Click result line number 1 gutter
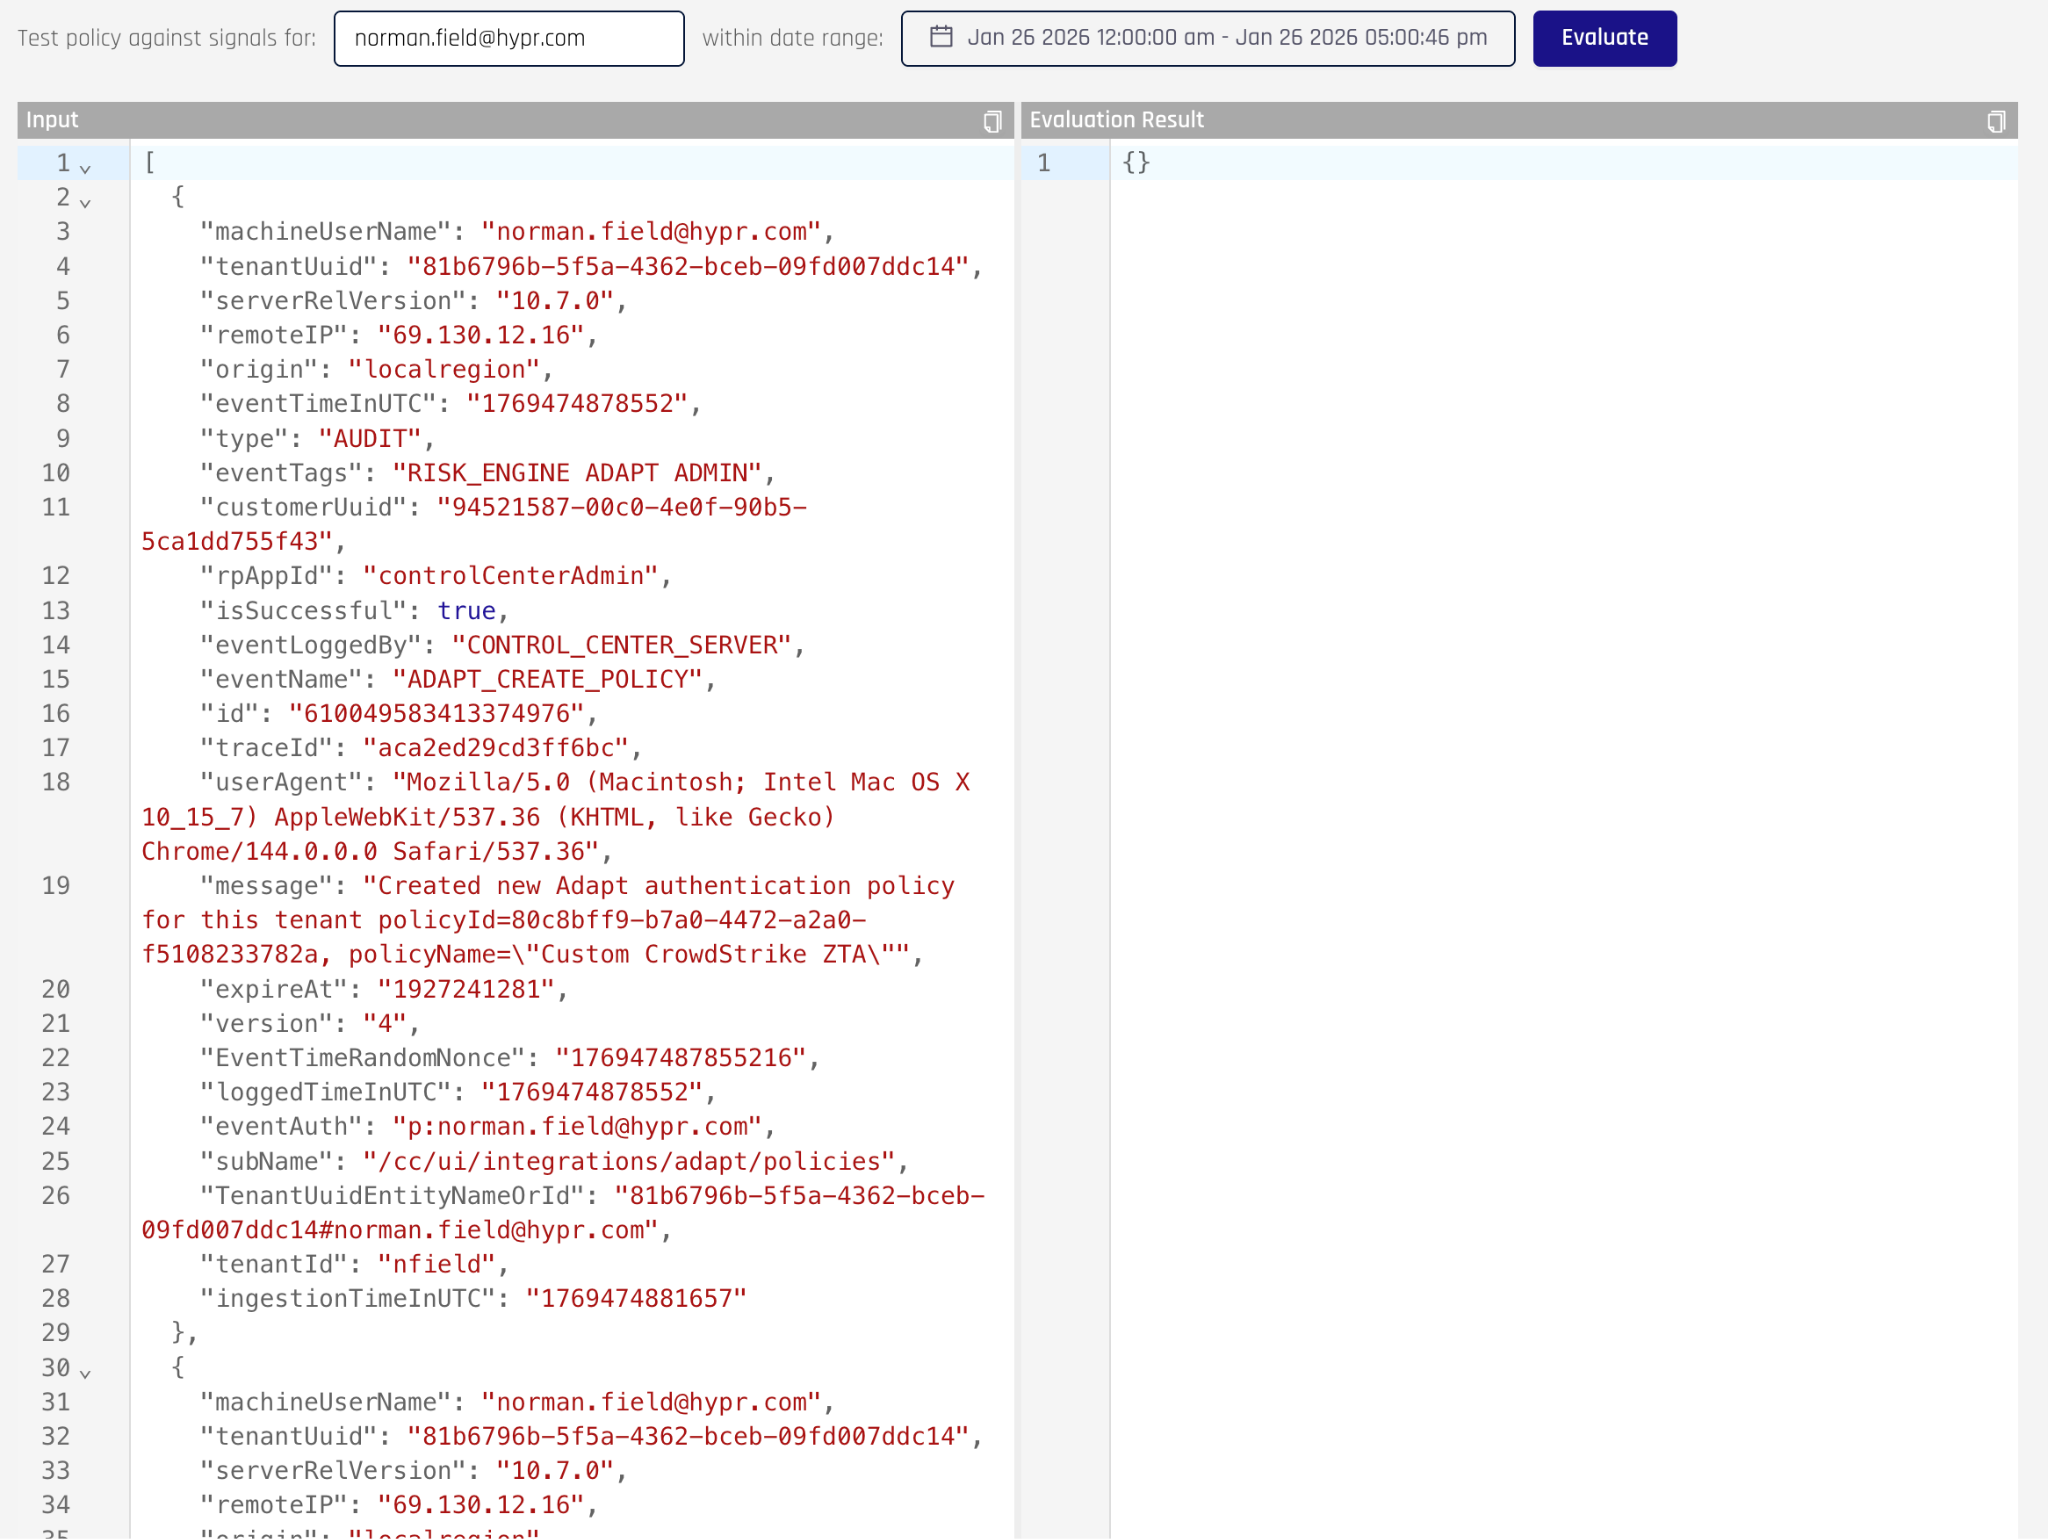The width and height of the screenshot is (2048, 1539). [1044, 162]
